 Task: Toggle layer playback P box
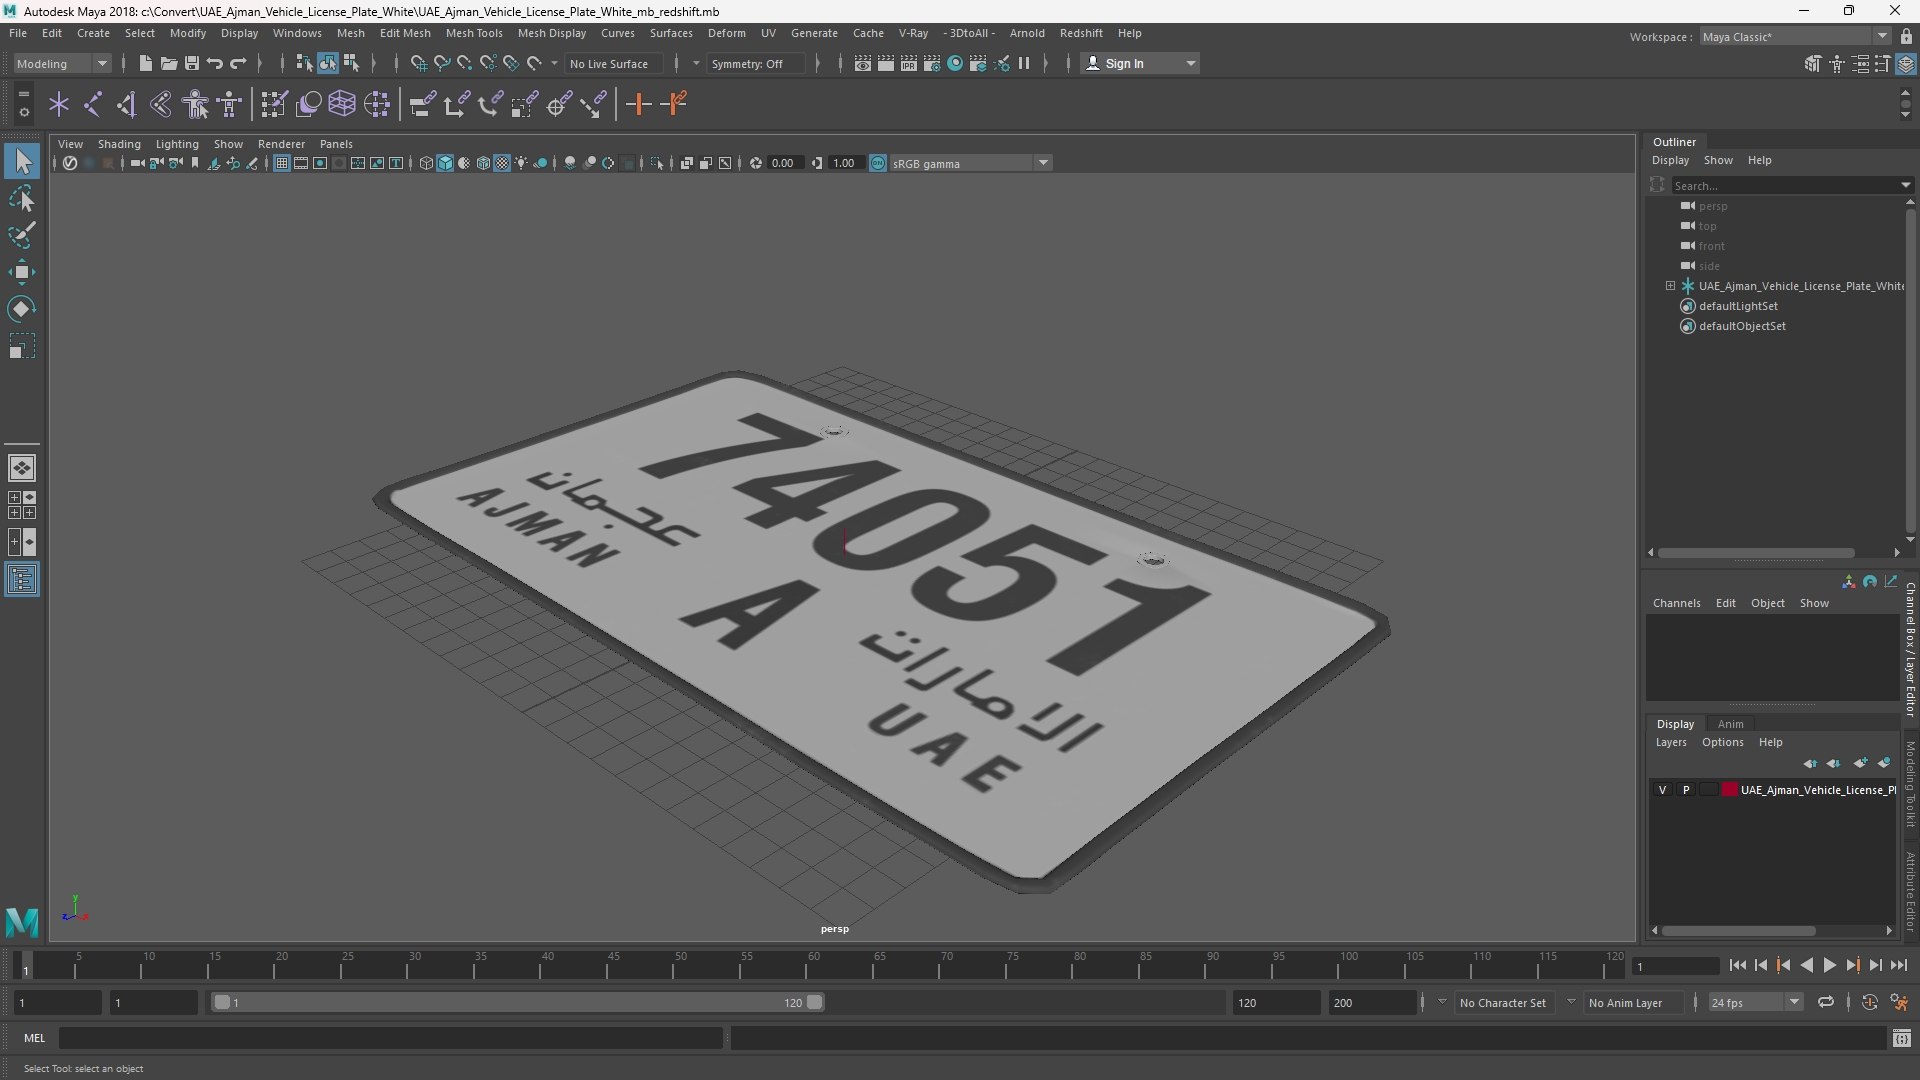[x=1686, y=790]
